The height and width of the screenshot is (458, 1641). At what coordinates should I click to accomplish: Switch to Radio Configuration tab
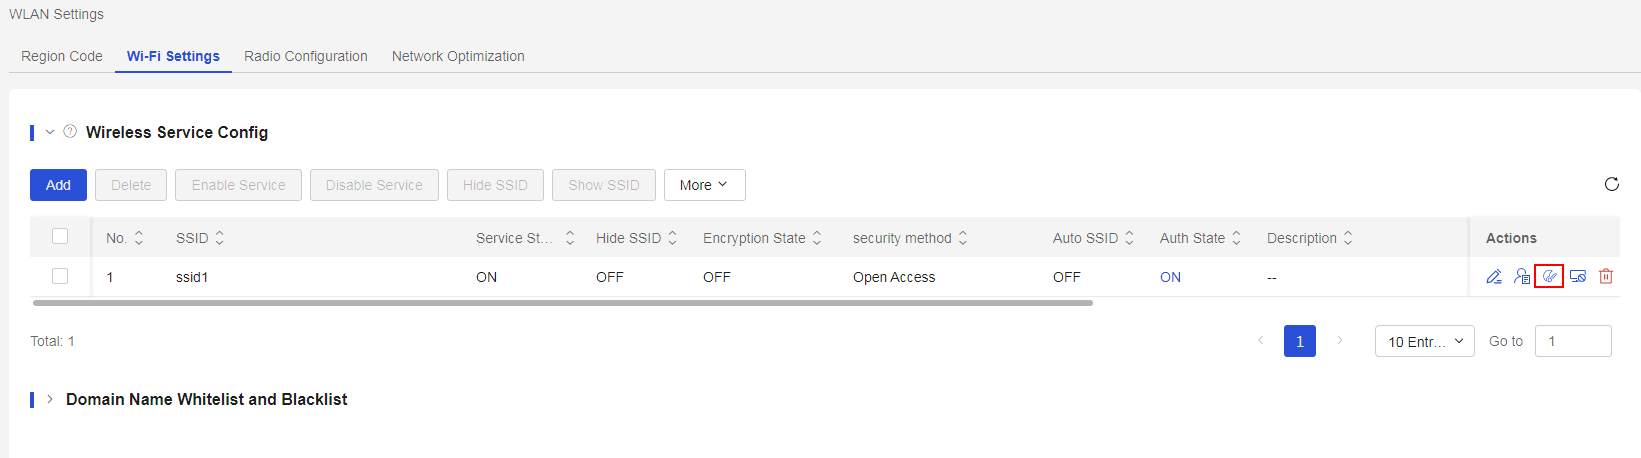point(306,56)
